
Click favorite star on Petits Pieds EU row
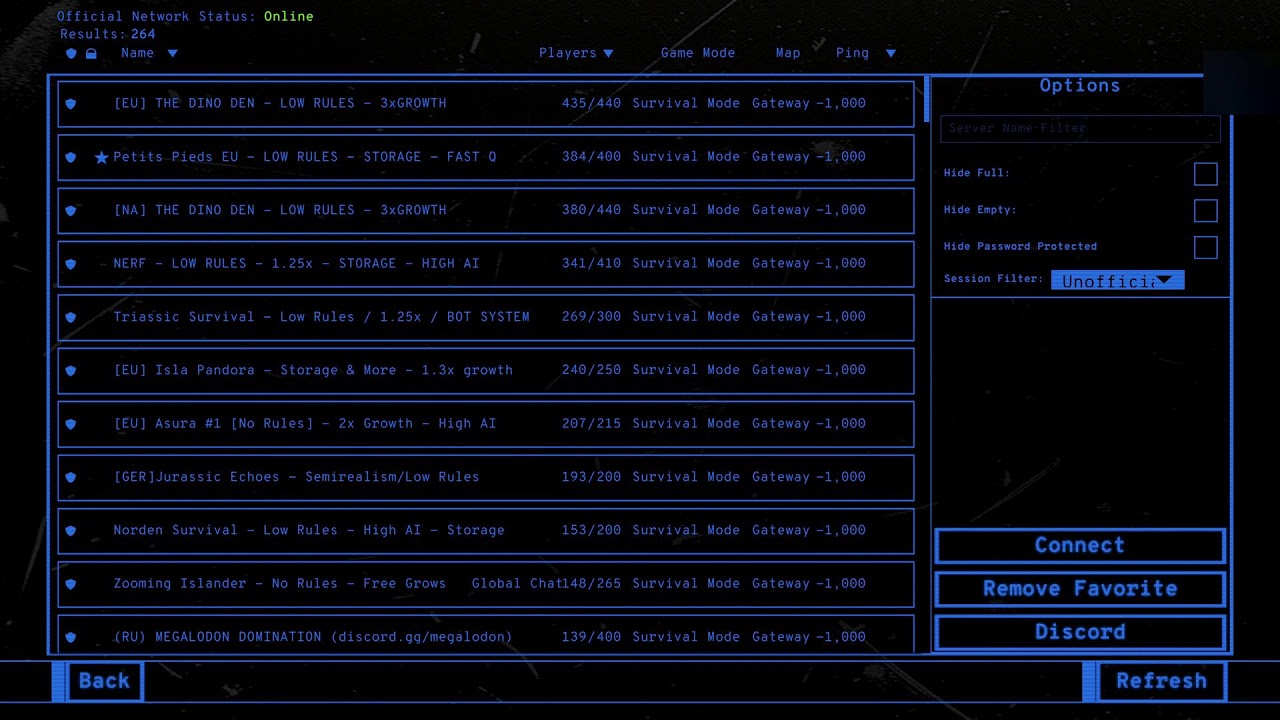101,157
